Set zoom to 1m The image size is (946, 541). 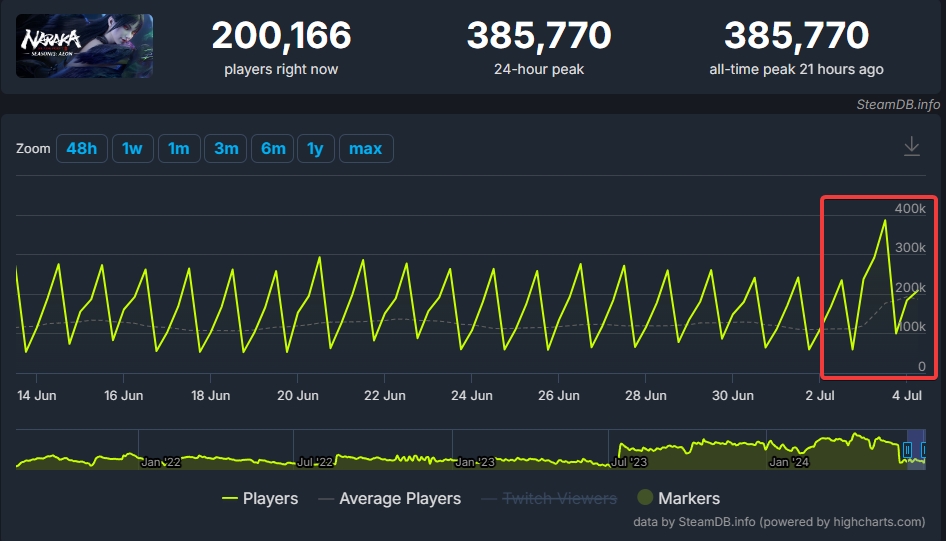click(x=179, y=148)
